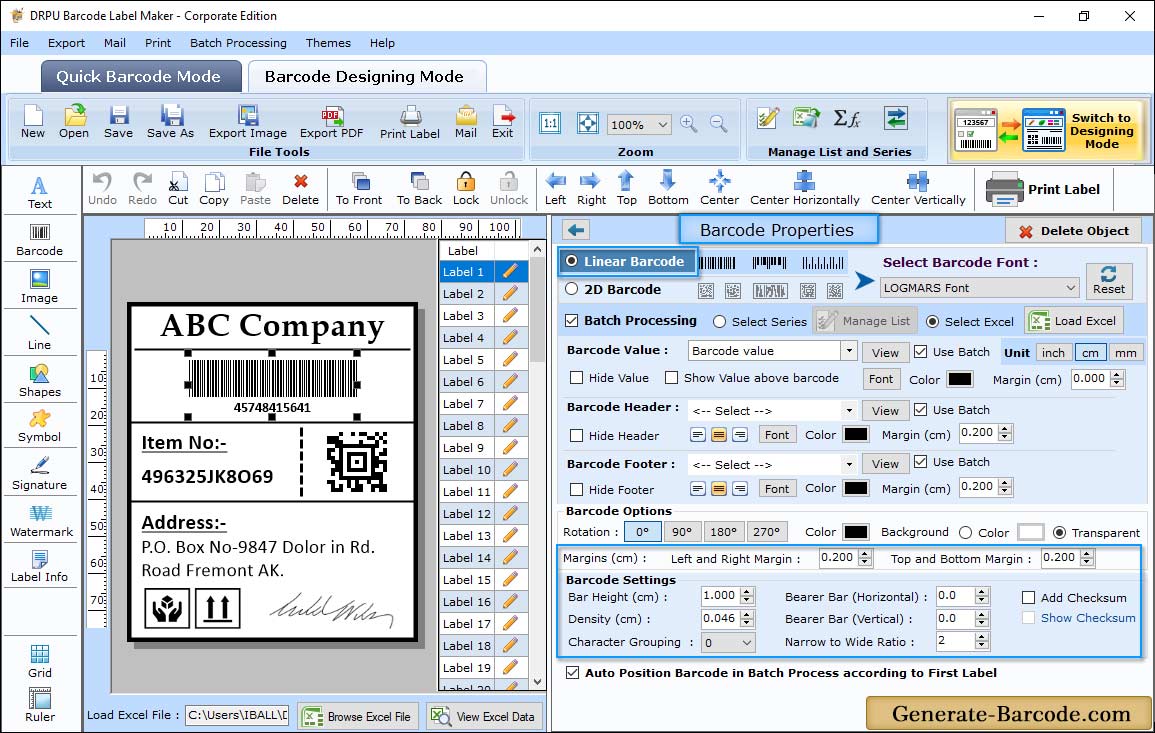Expand the Barcode Footer select dropdown

coord(849,464)
